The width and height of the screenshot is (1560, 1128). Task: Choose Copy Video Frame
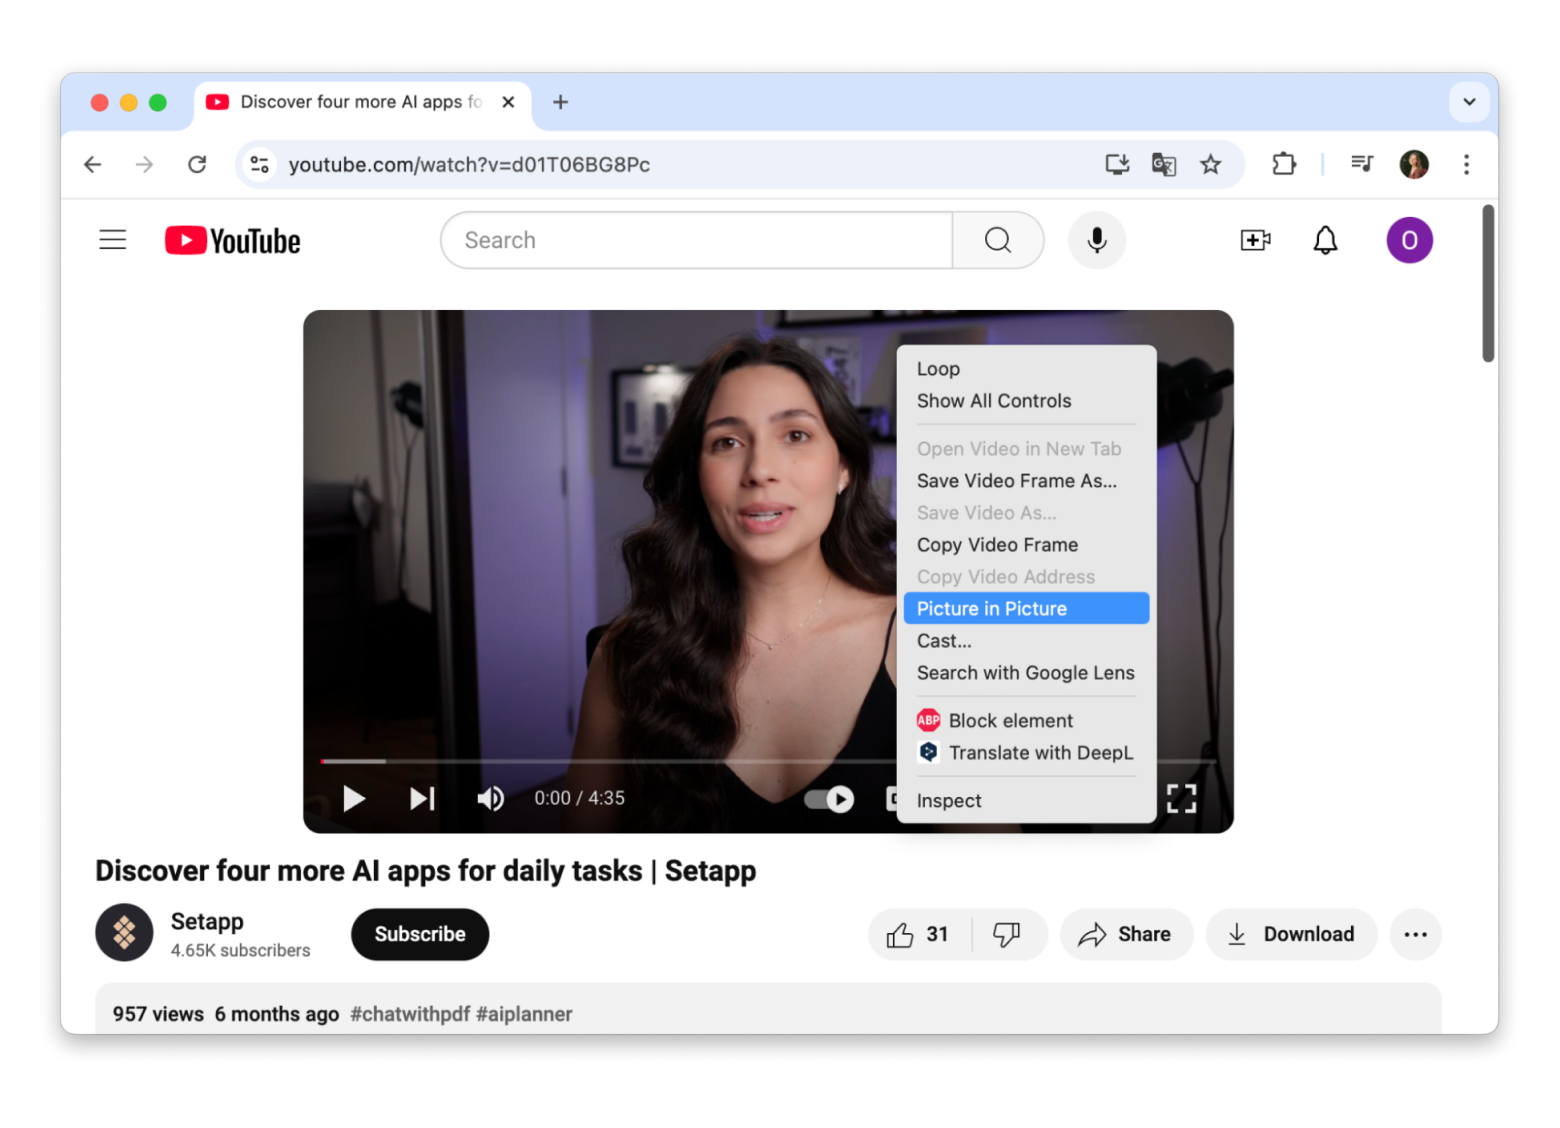coord(1026,545)
